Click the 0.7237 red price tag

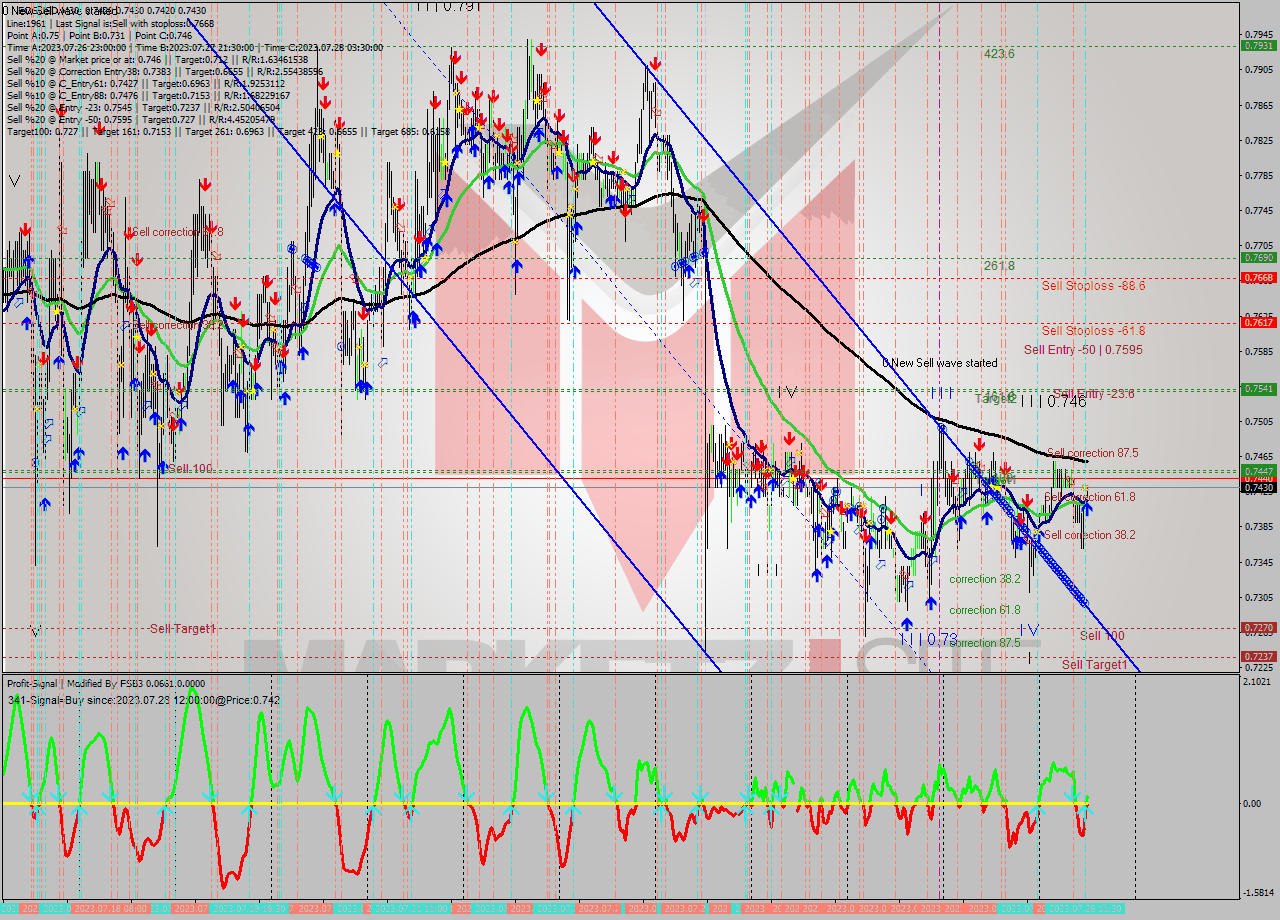tap(1258, 657)
